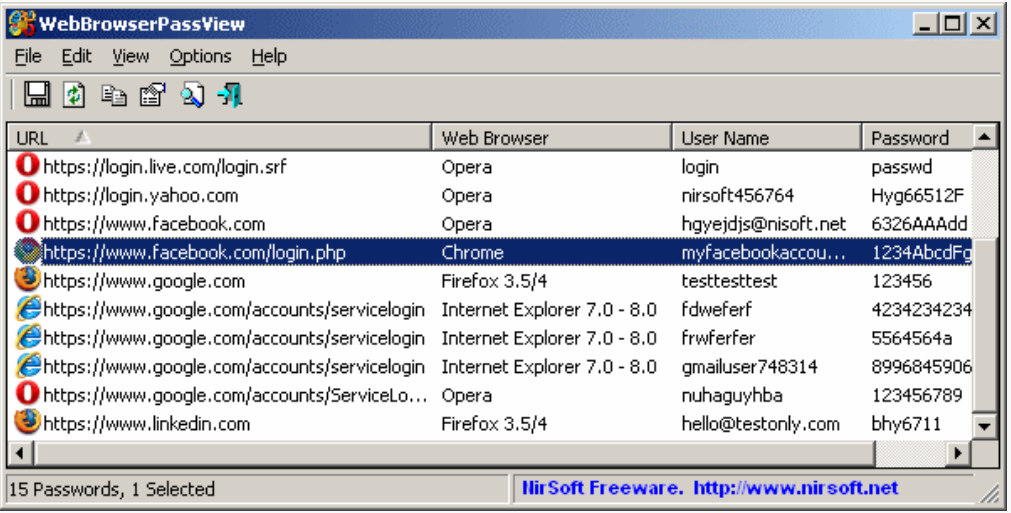Open the Options menu
The image size is (1011, 513).
(201, 57)
